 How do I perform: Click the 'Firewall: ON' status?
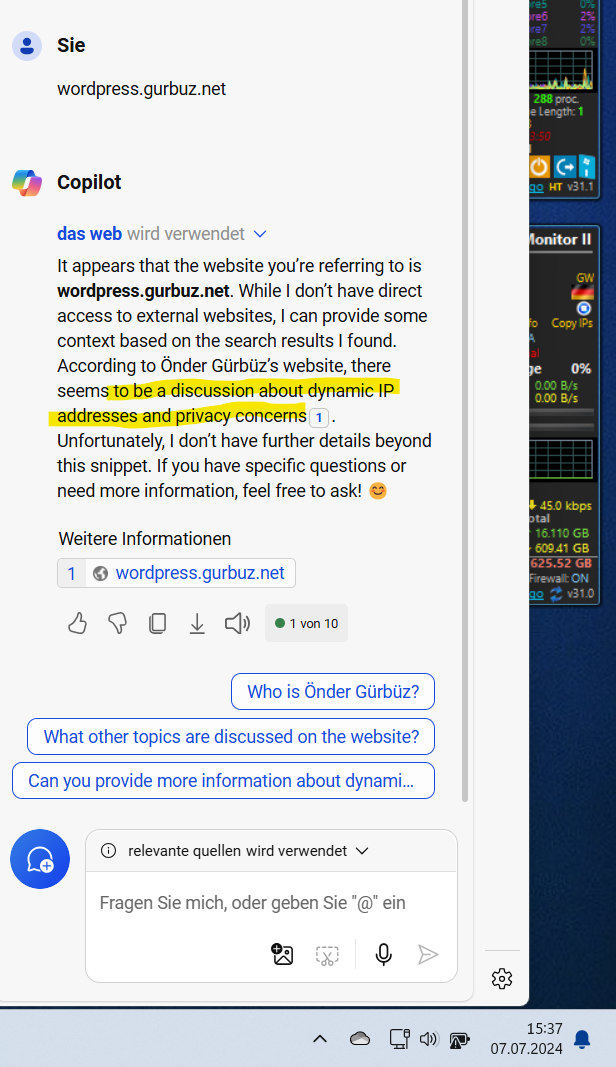(x=559, y=578)
